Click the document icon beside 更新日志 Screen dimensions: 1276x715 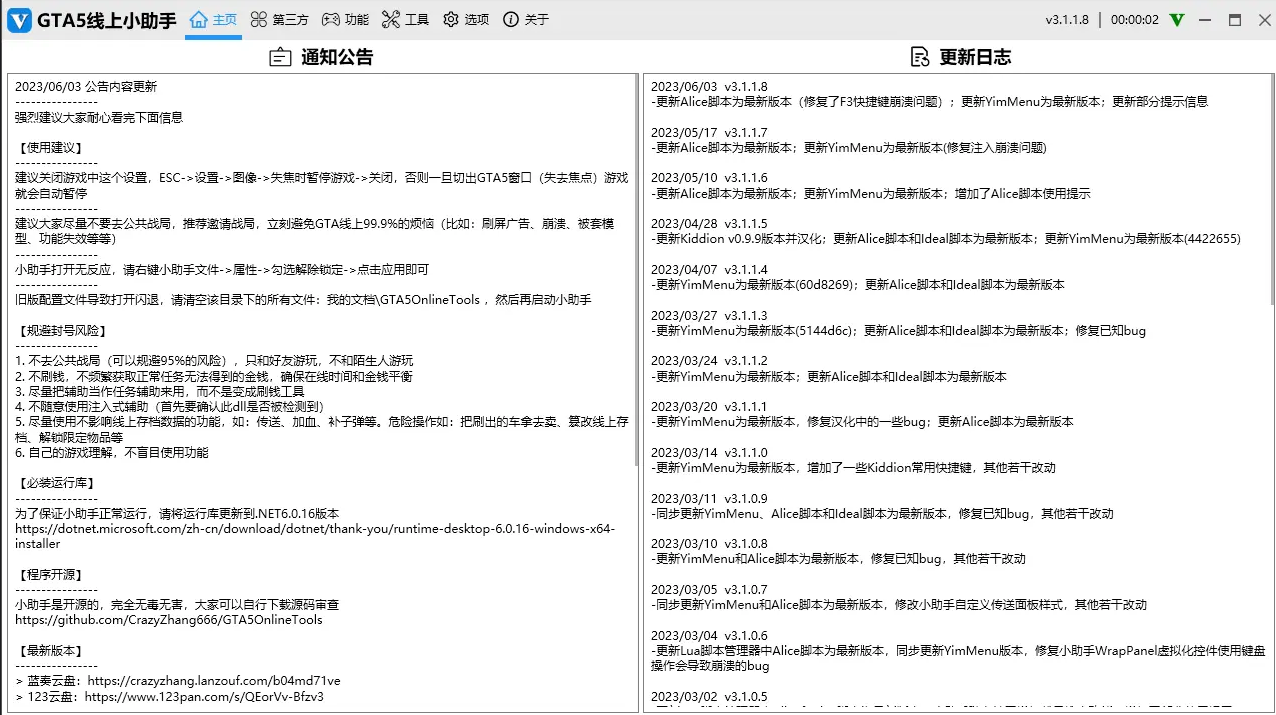click(919, 56)
